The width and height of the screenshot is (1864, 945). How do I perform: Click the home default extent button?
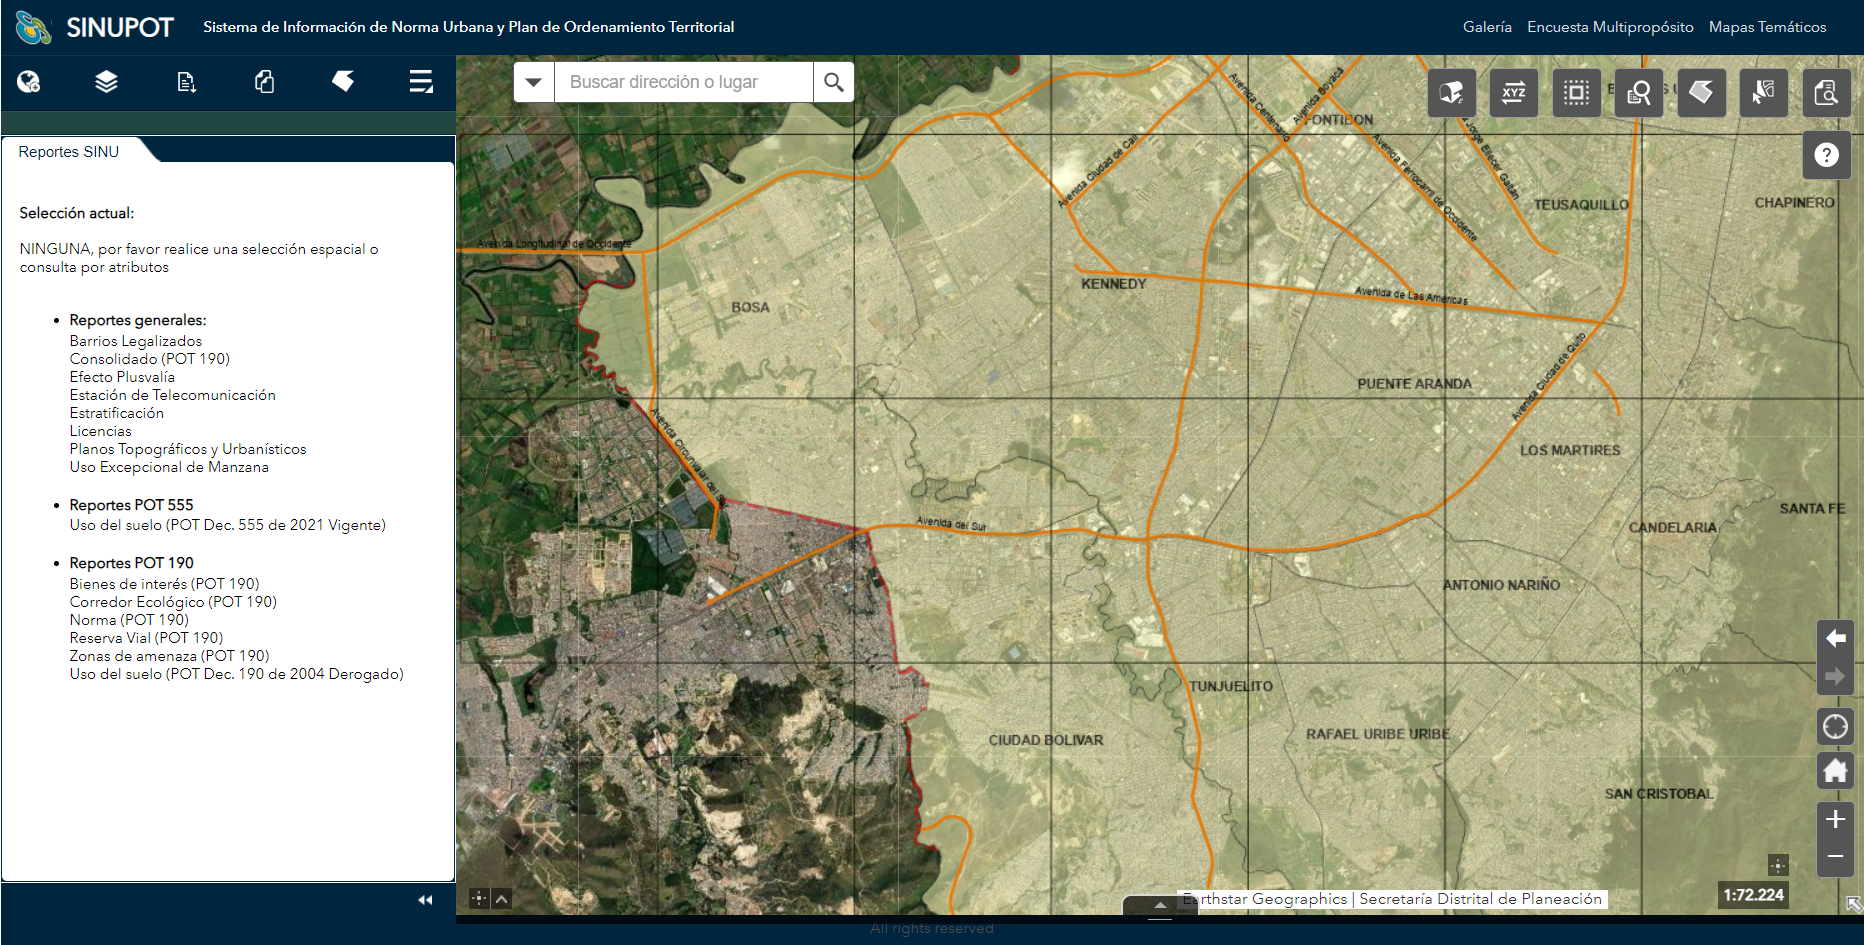point(1835,771)
